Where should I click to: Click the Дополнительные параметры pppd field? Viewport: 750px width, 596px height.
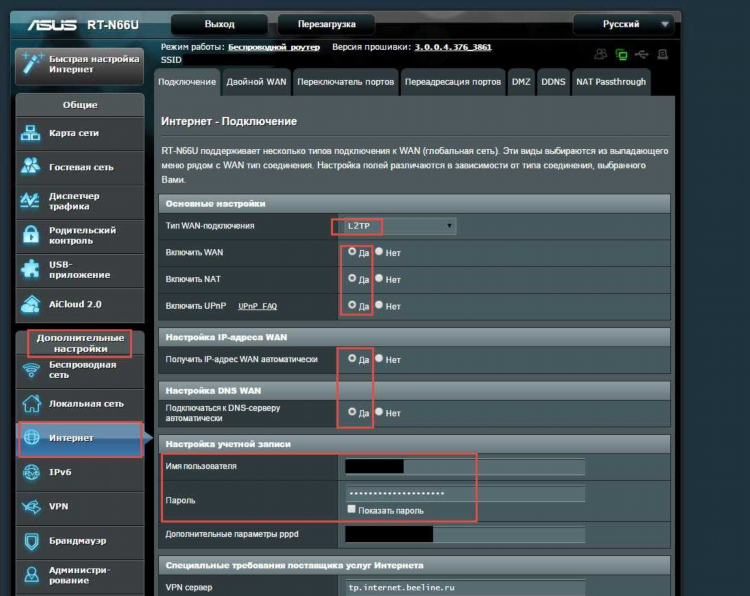tap(465, 534)
